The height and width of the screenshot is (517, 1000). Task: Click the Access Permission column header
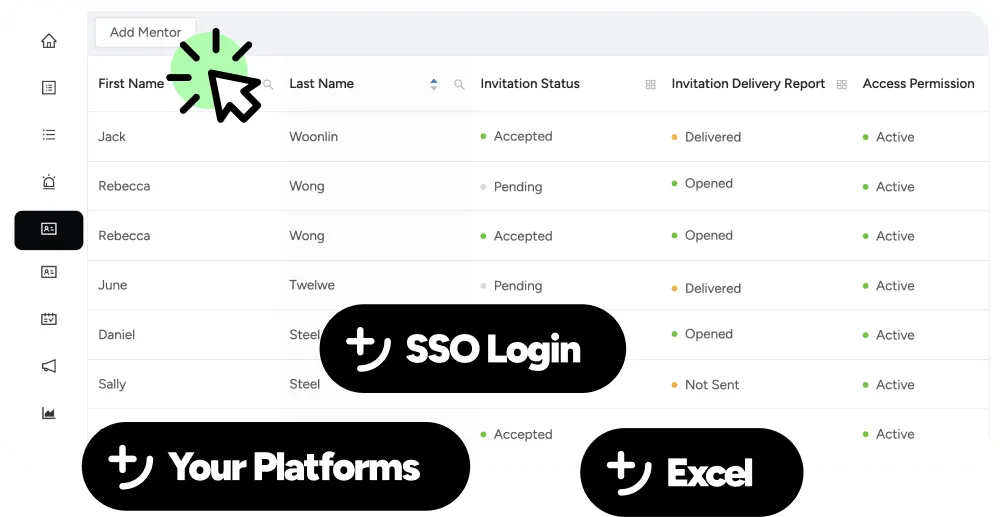click(918, 84)
